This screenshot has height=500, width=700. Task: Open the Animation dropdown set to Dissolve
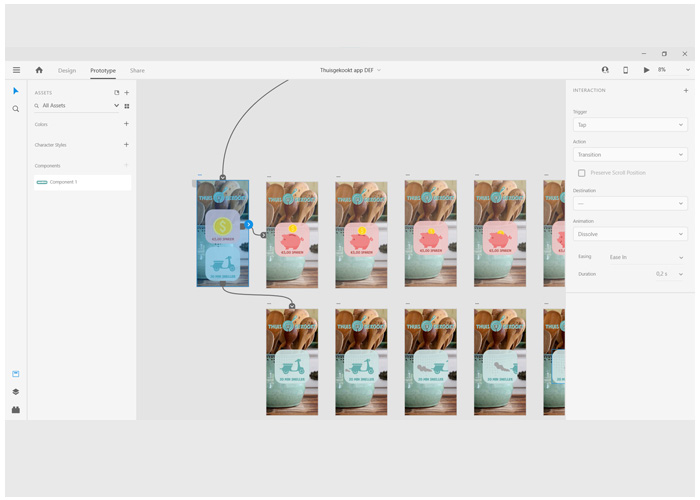(x=630, y=234)
